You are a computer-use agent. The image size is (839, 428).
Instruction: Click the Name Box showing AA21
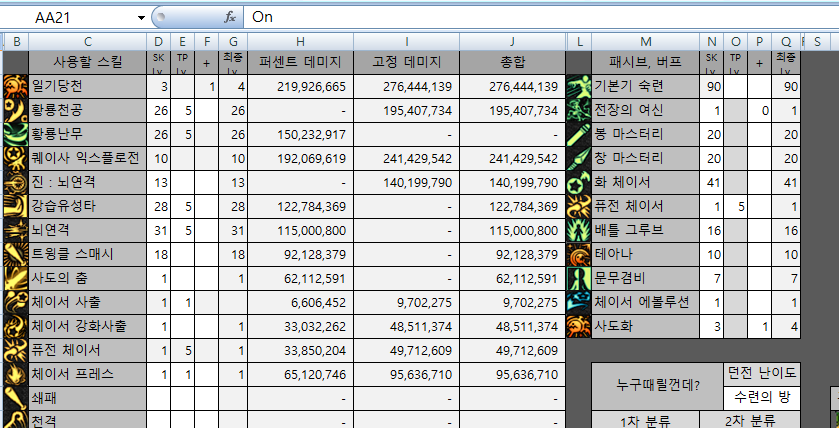(75, 18)
